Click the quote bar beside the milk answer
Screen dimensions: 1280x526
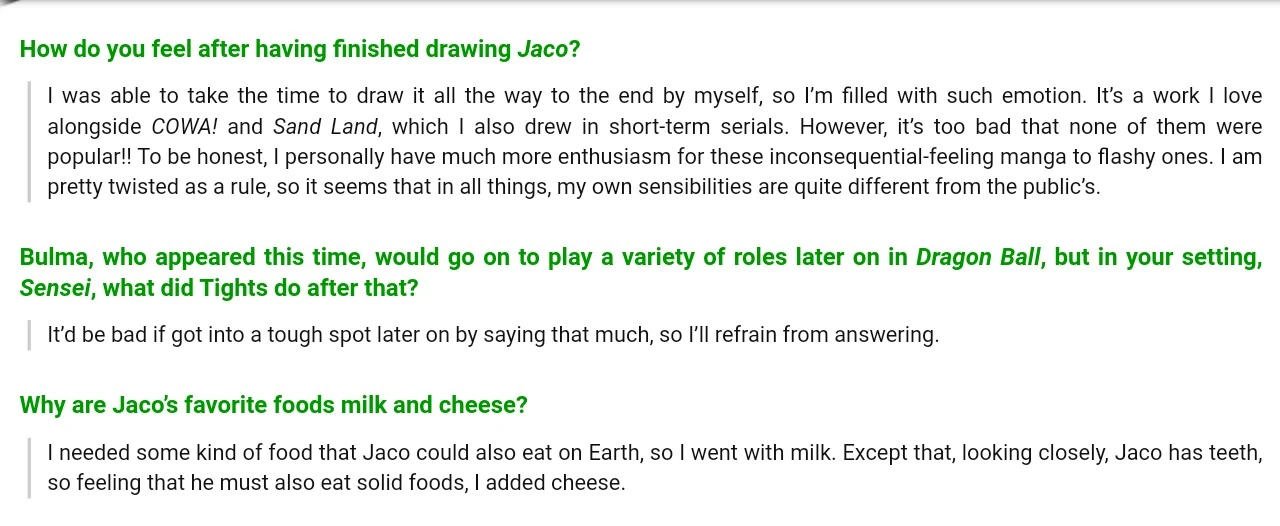(x=29, y=468)
